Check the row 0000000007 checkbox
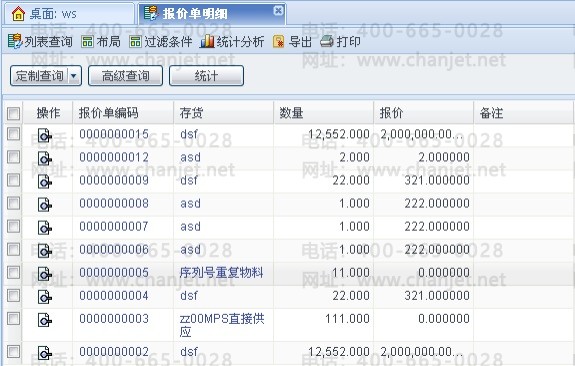 pyautogui.click(x=14, y=226)
